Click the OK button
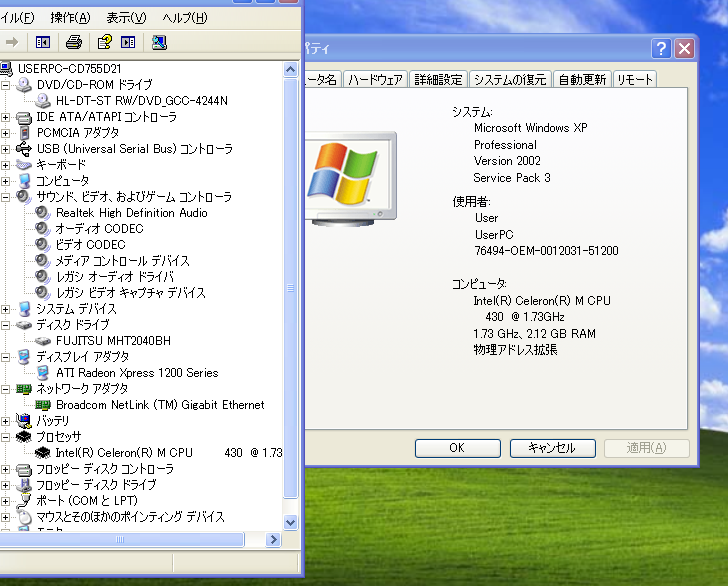Viewport: 728px width, 586px height. coord(457,448)
